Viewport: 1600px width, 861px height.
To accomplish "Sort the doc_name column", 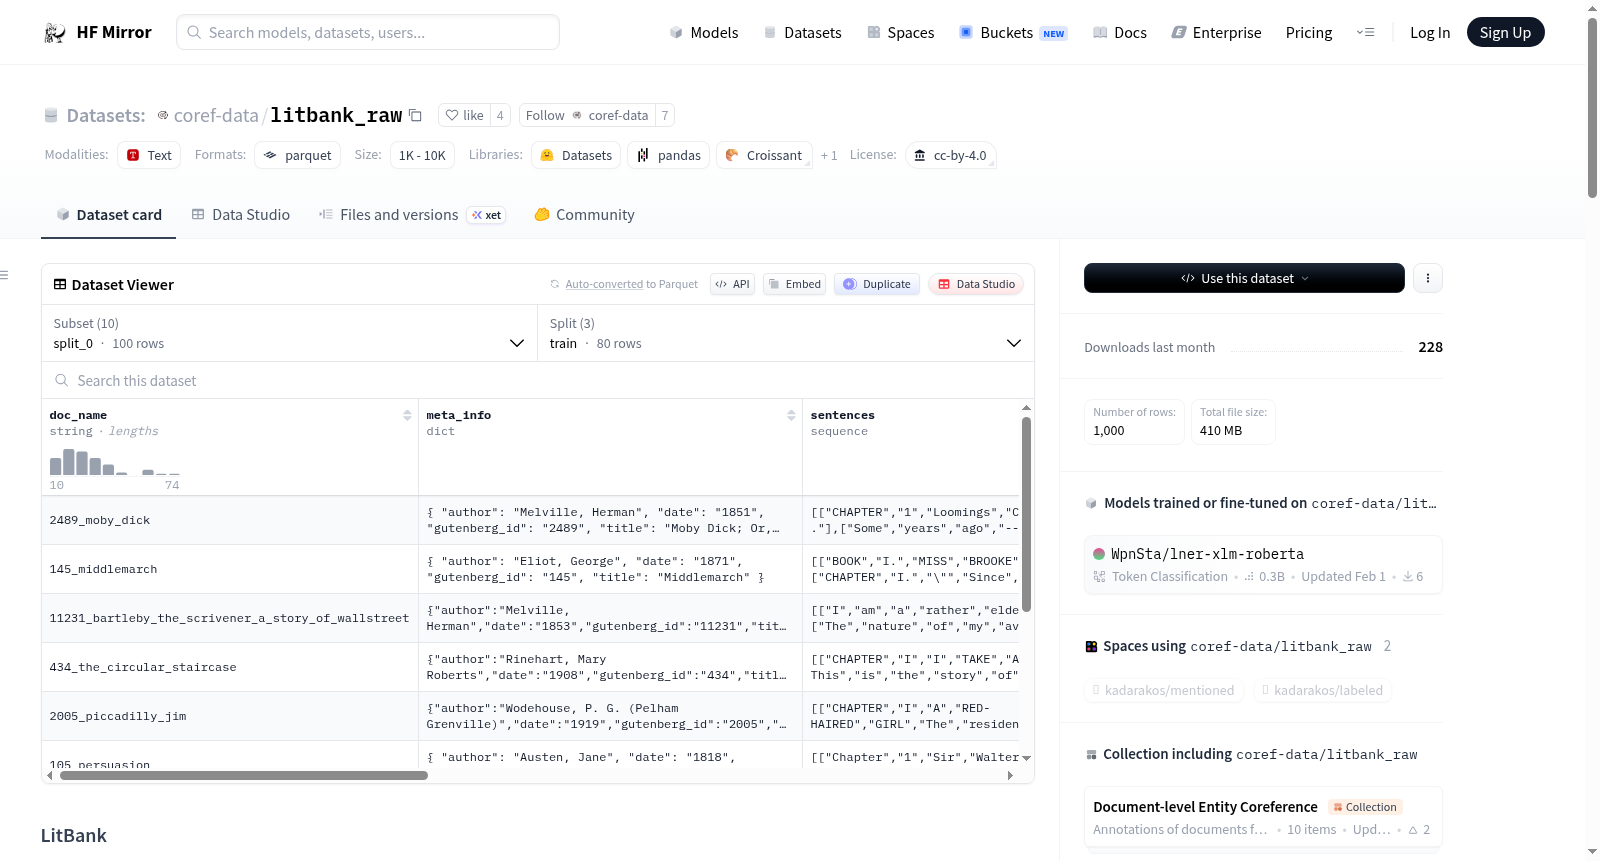I will tap(407, 415).
